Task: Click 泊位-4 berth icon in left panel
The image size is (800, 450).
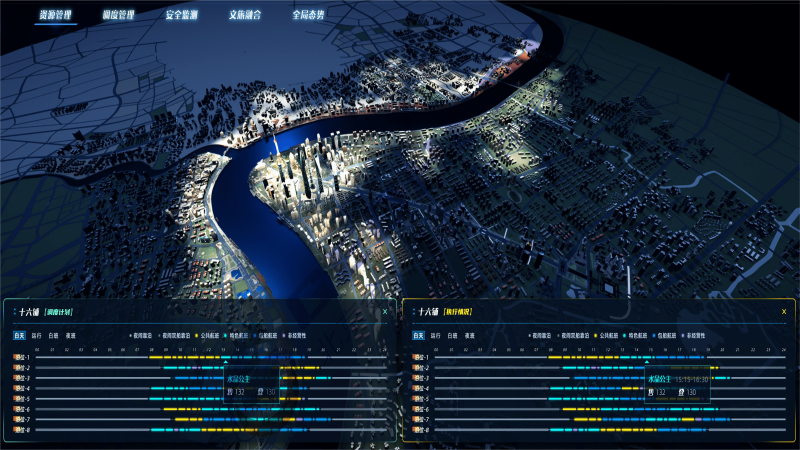Action: tap(16, 388)
